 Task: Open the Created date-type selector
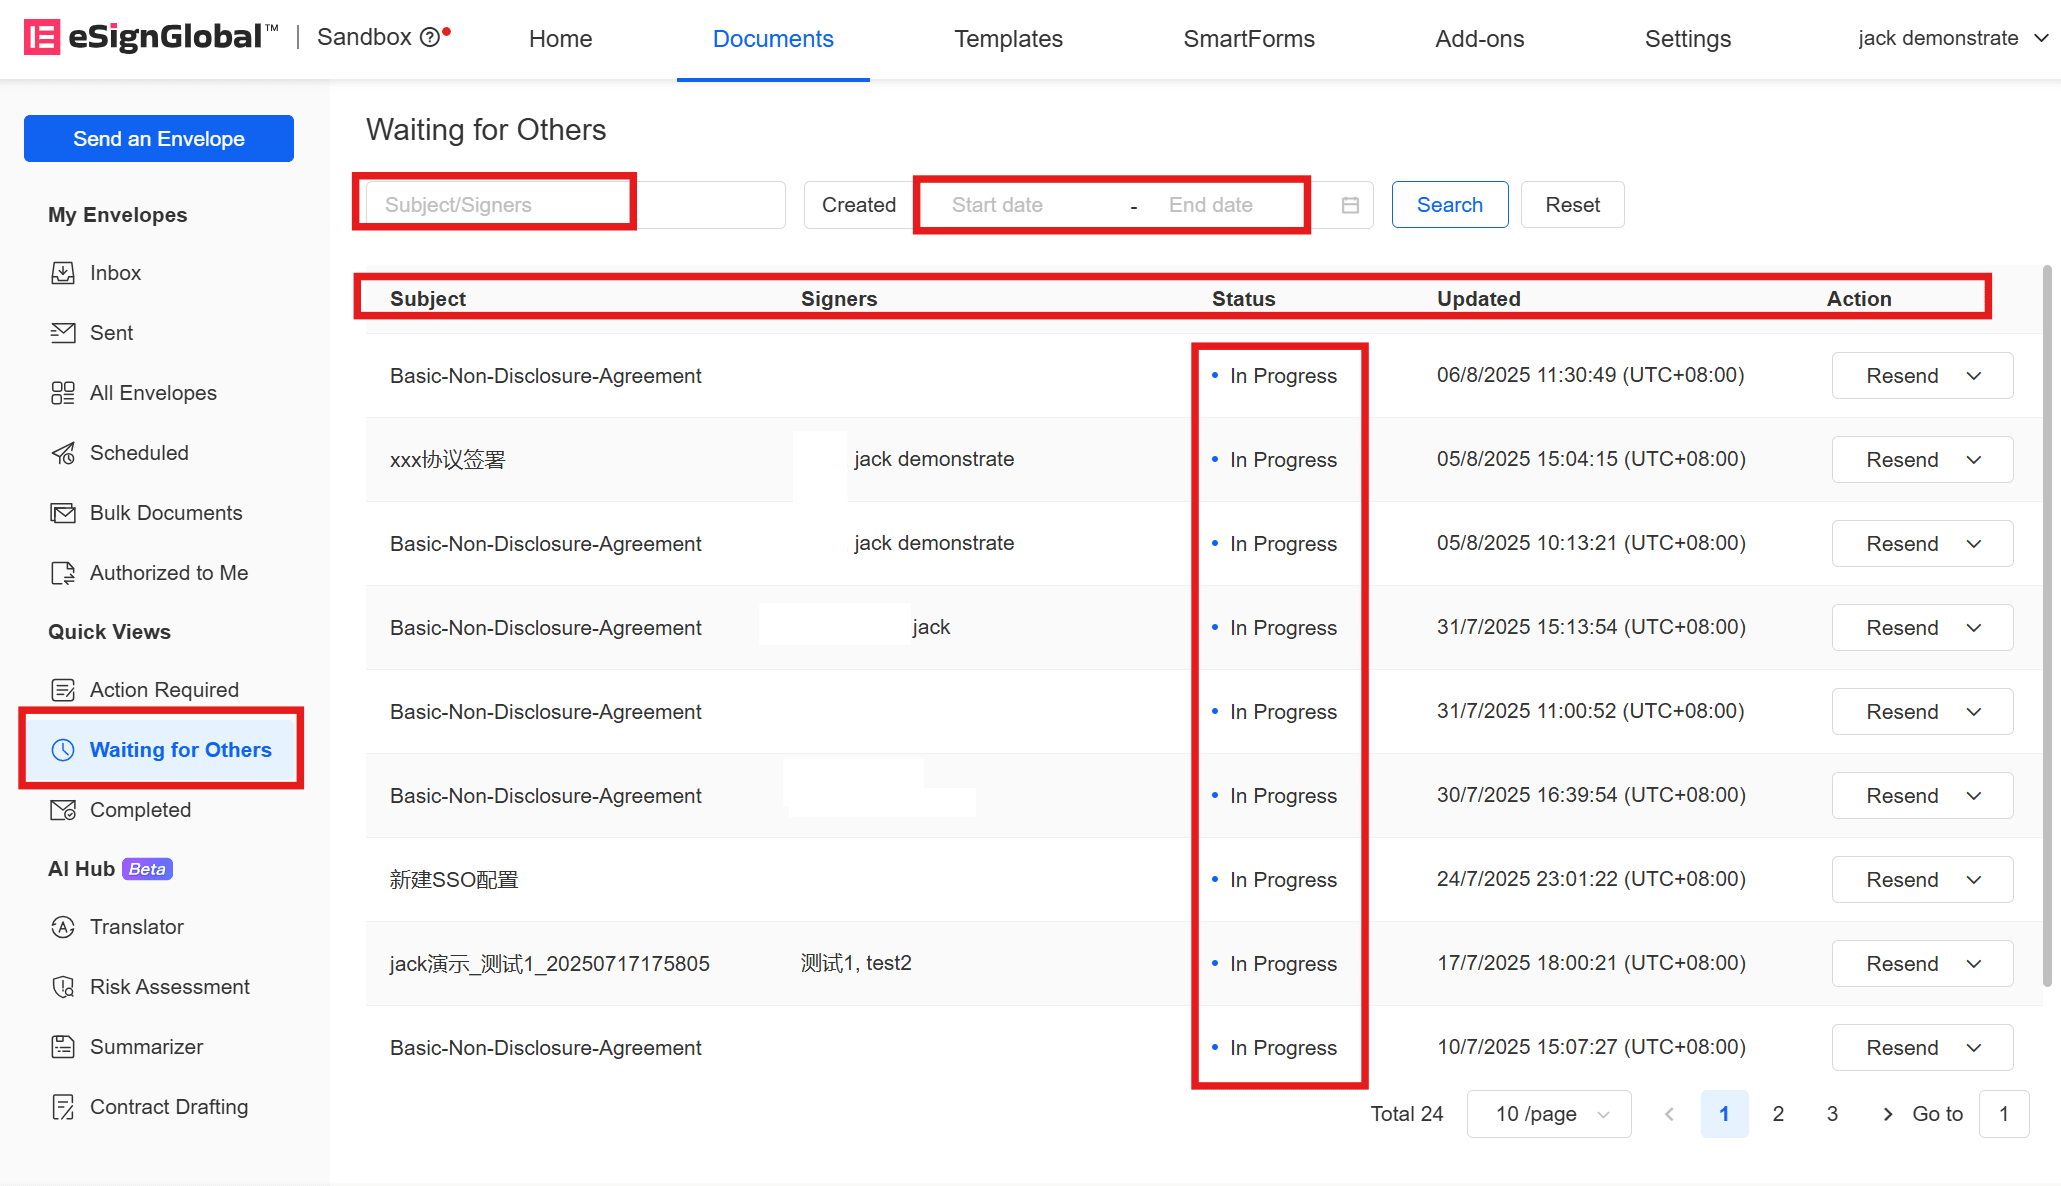coord(858,205)
